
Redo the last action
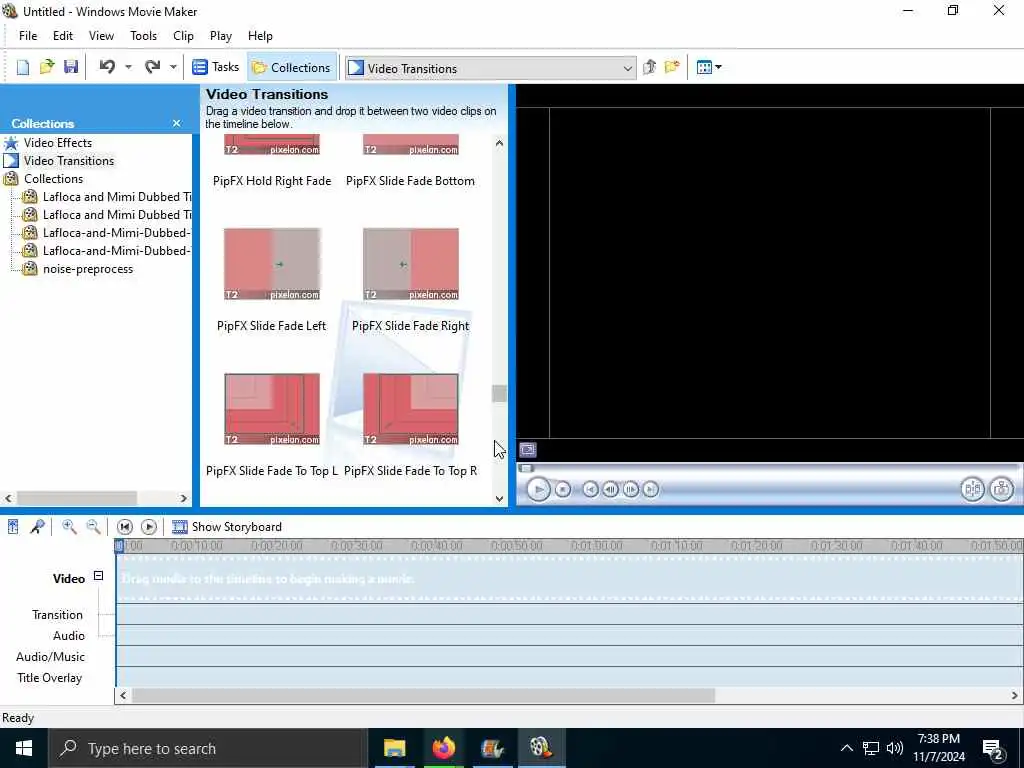153,67
